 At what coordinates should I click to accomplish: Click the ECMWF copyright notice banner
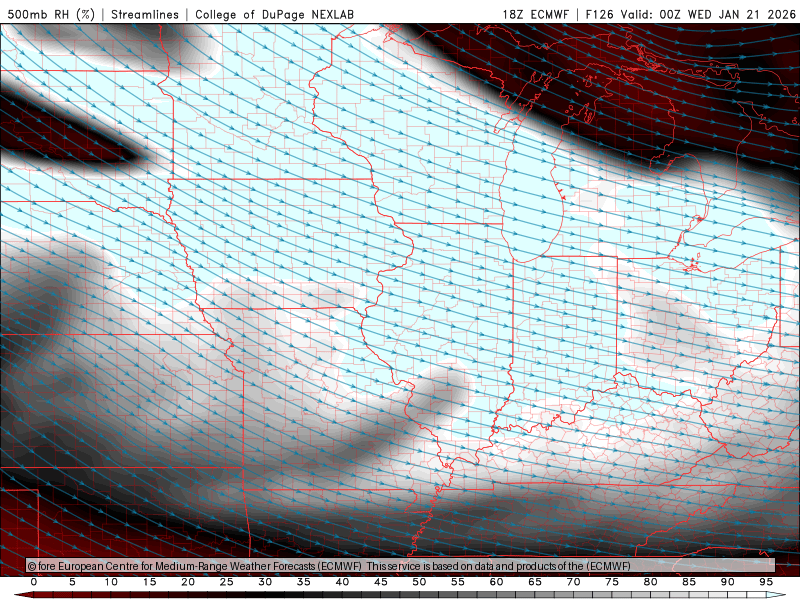(401, 566)
